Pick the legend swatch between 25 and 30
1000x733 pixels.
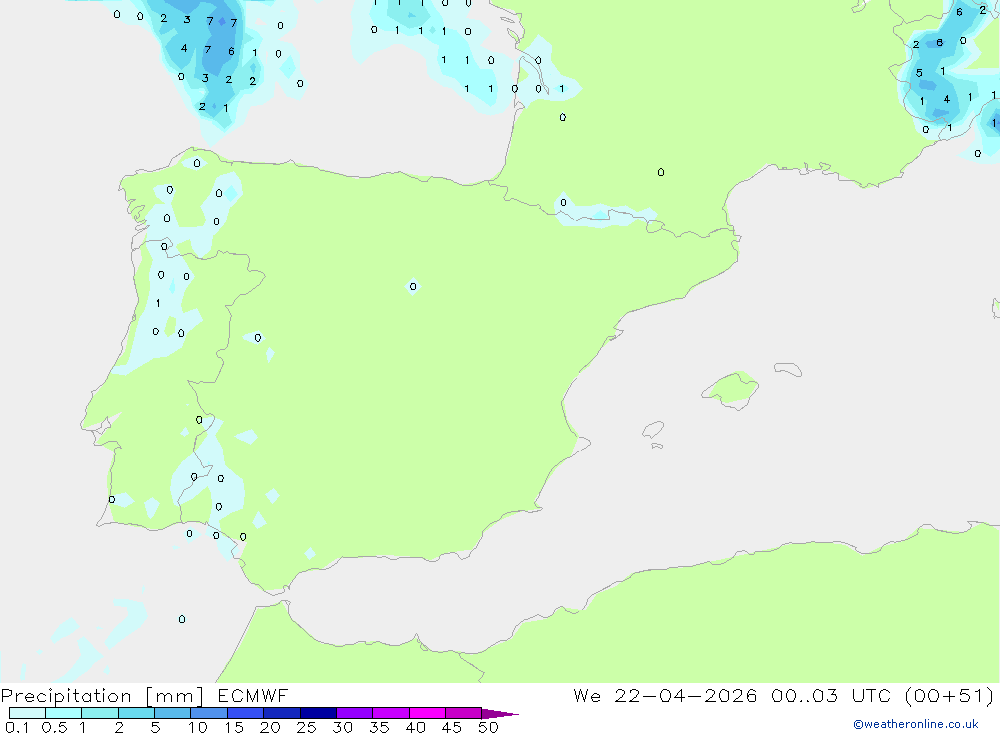[x=318, y=713]
